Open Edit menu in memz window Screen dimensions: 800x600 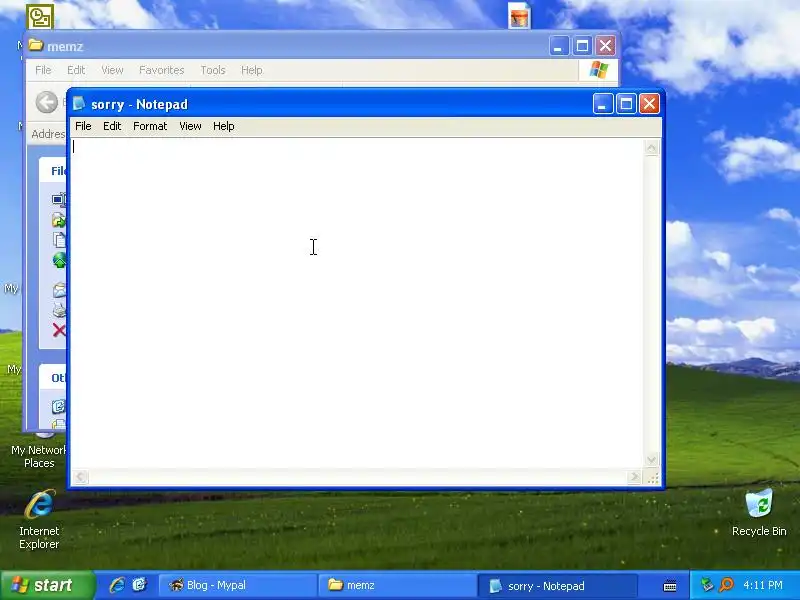click(76, 70)
